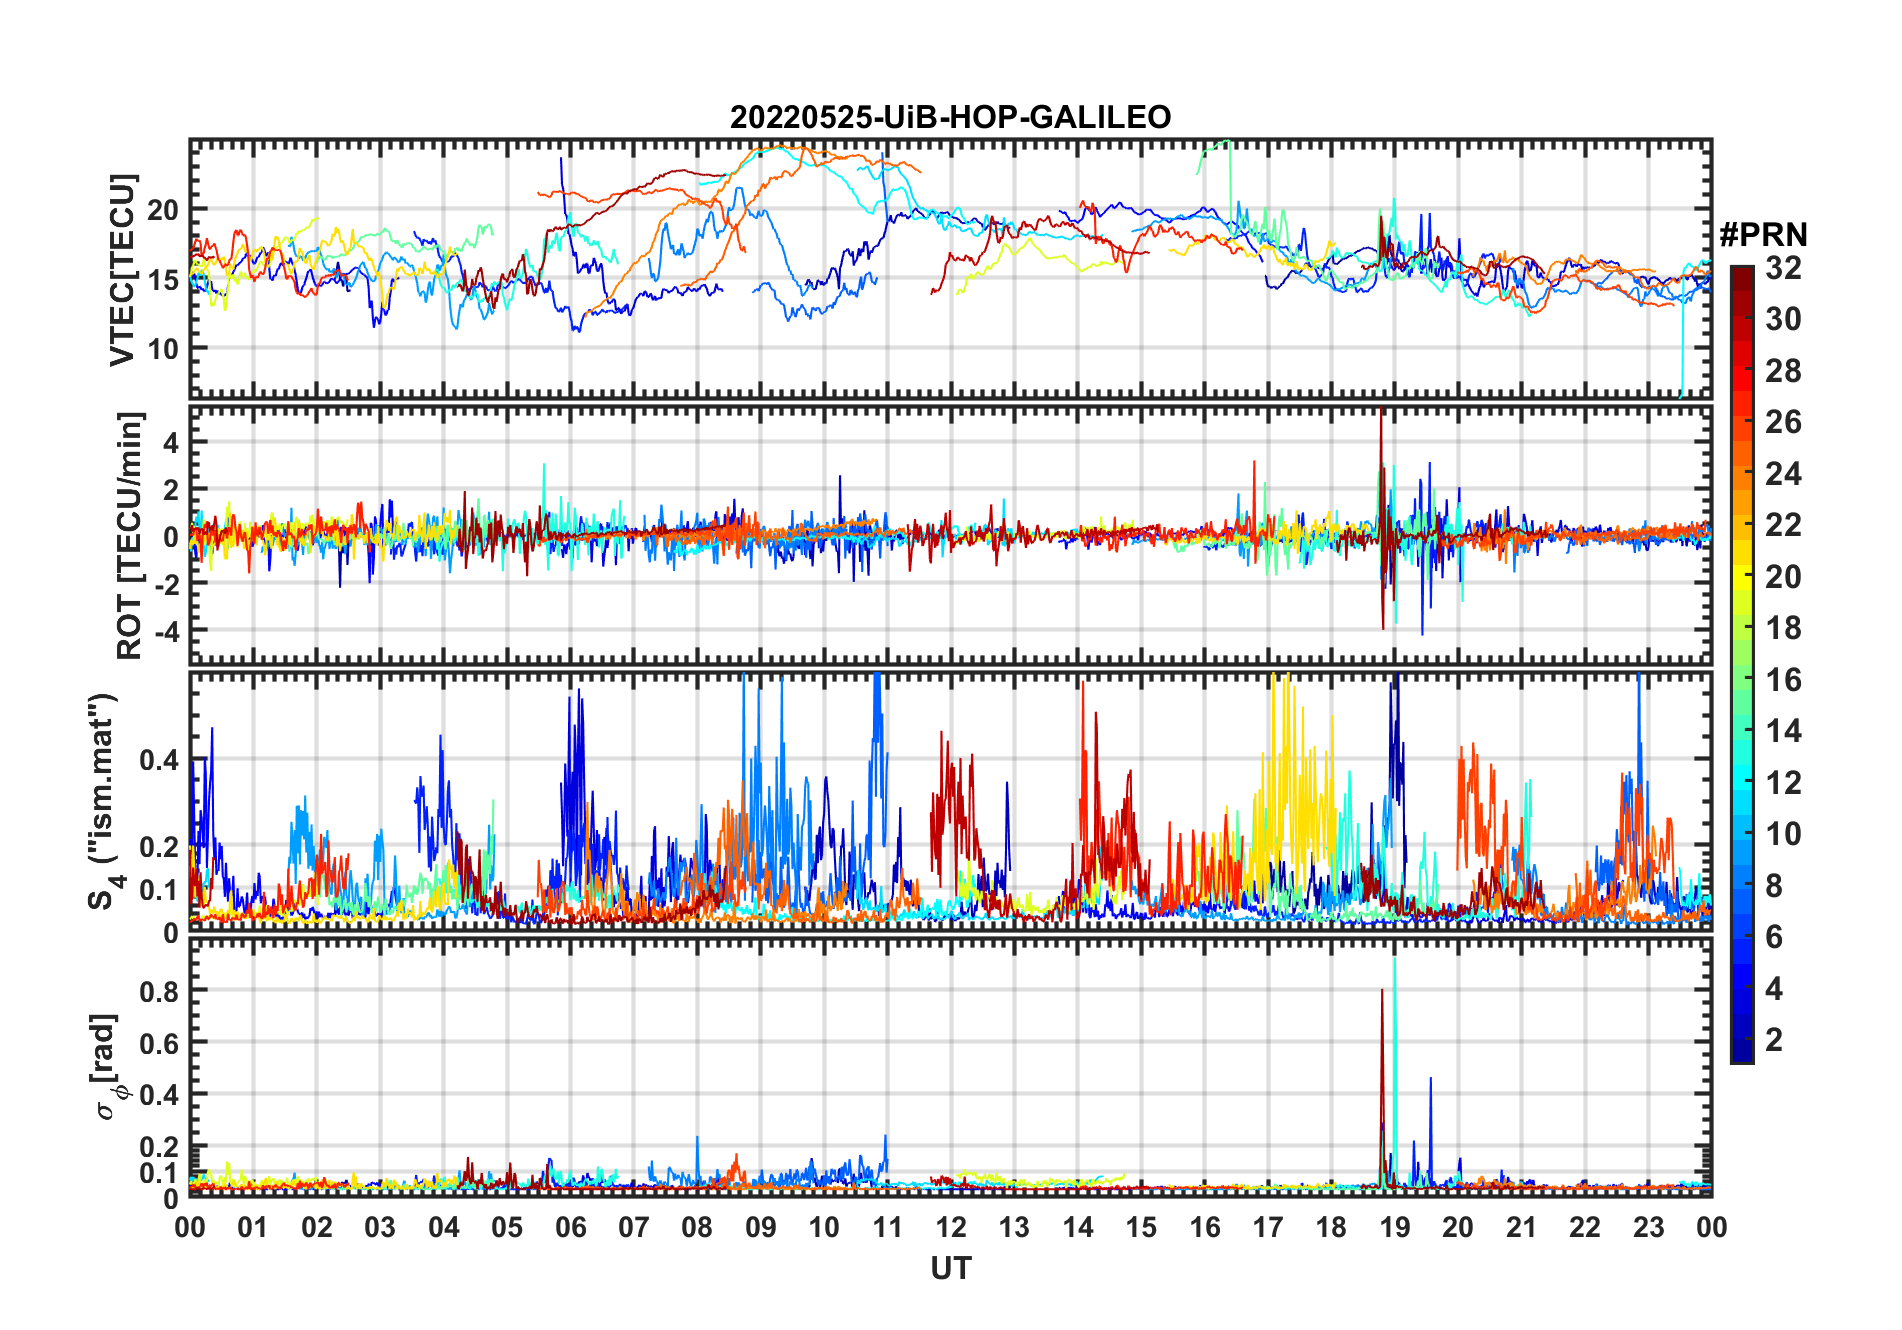Click the 23 hour tick label
This screenshot has height=1330, width=1902.
1648,1227
